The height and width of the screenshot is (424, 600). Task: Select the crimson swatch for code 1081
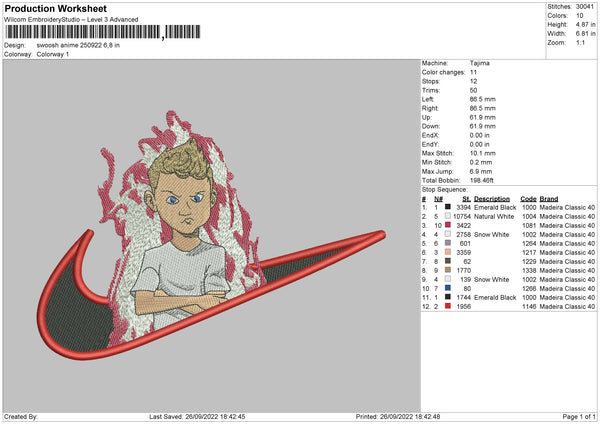(x=448, y=225)
